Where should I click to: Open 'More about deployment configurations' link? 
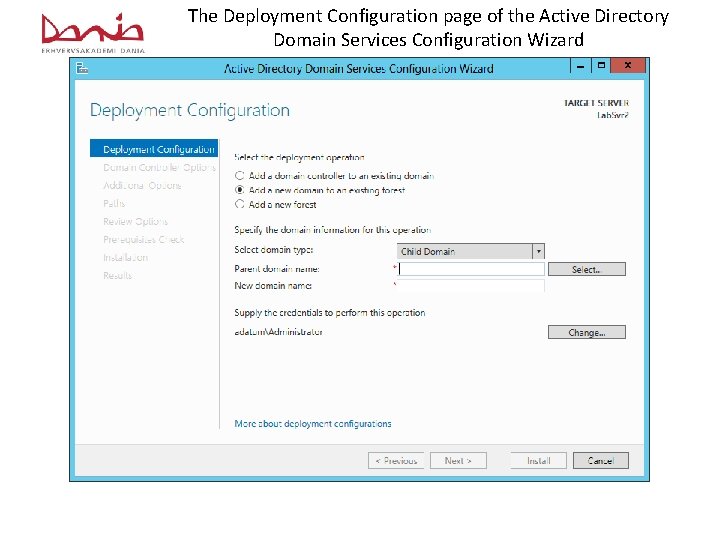coord(313,423)
